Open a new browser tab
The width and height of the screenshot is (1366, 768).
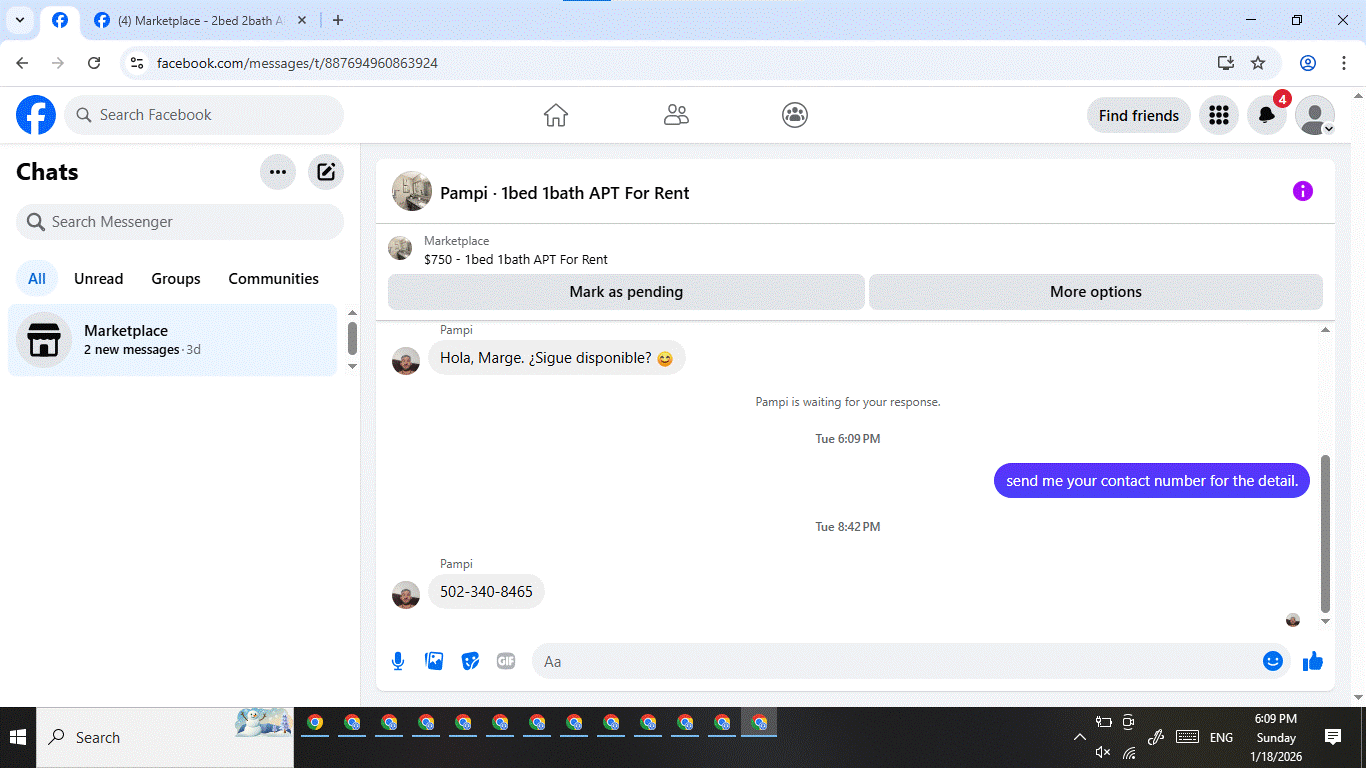(x=338, y=20)
